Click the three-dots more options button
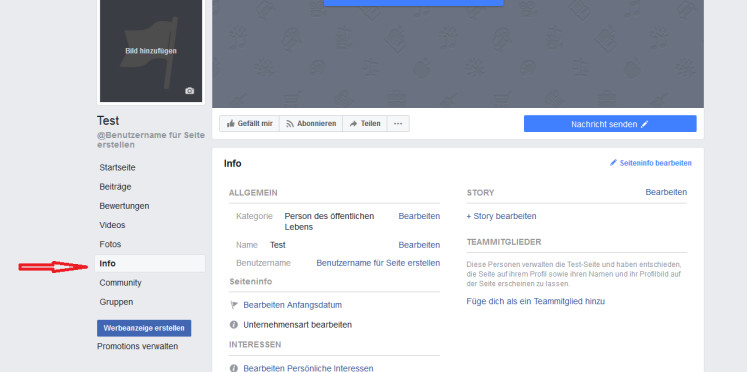Viewport: 747px width, 372px height. point(398,123)
